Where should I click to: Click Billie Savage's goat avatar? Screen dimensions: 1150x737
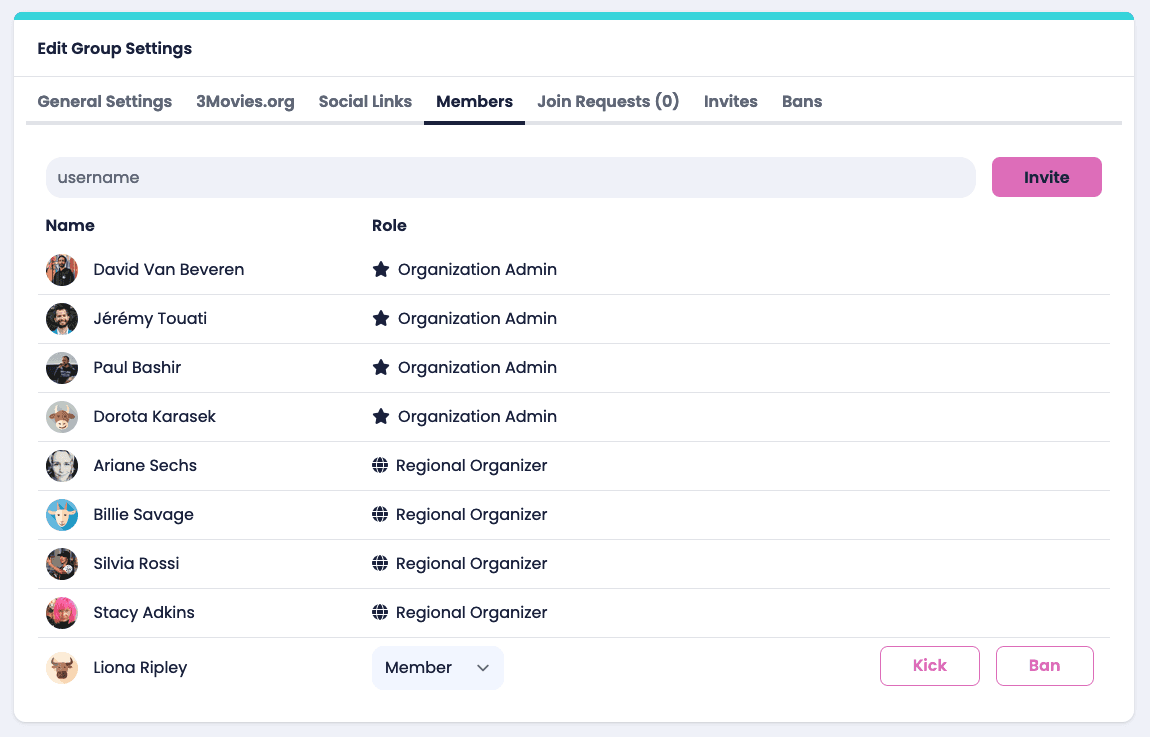[62, 515]
